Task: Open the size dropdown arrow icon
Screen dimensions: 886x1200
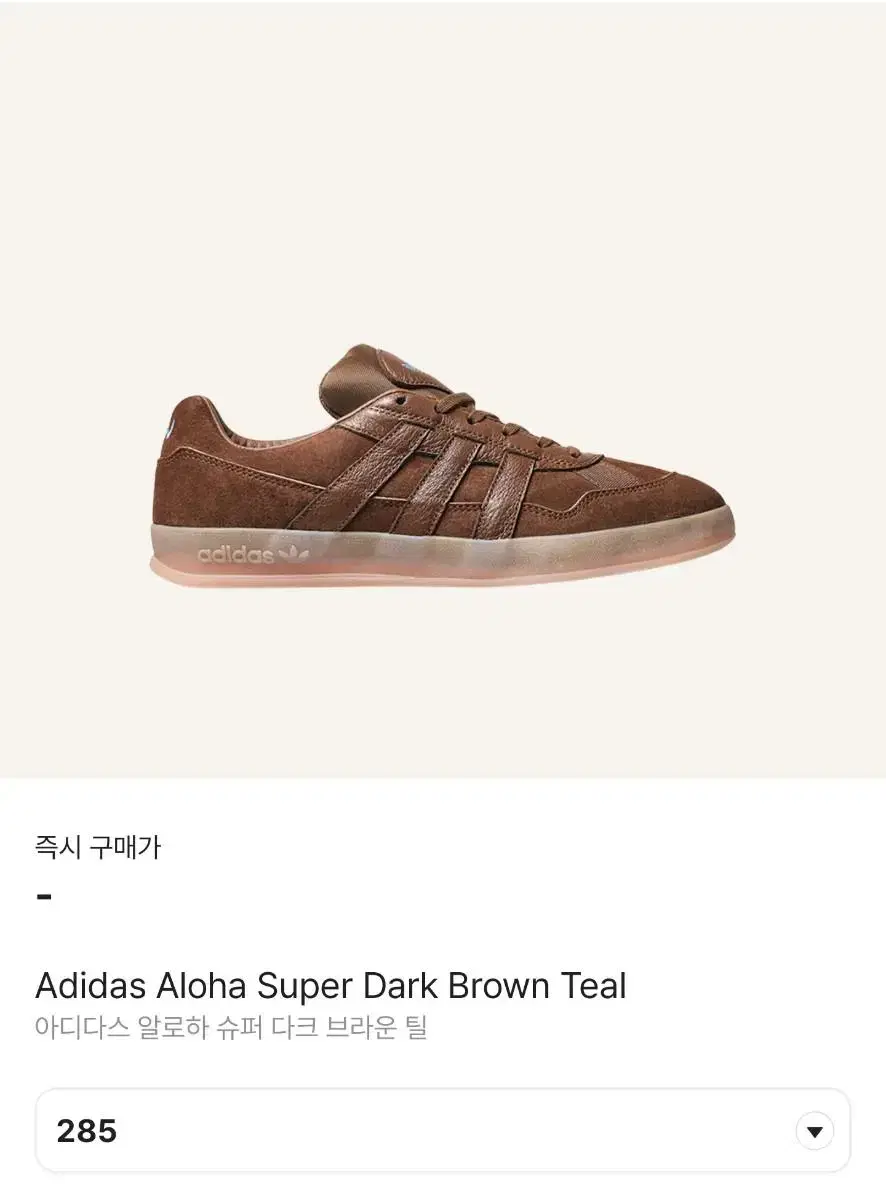Action: [814, 1131]
